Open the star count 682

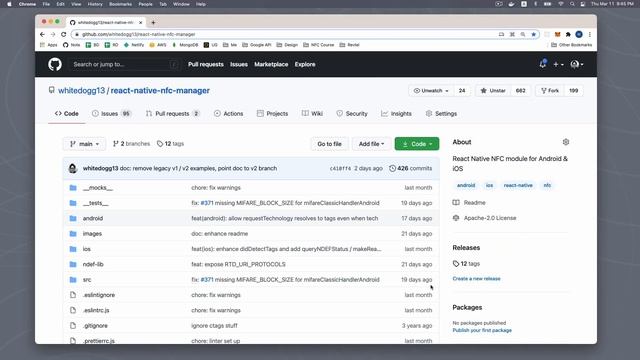click(x=520, y=91)
